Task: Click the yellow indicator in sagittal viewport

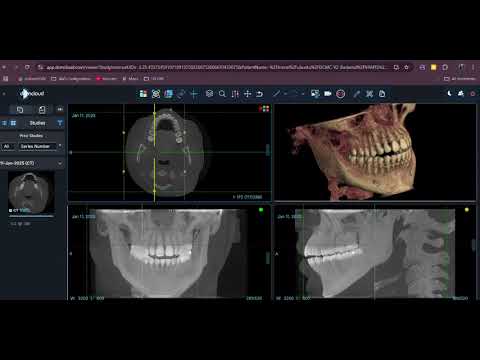Action: click(x=467, y=210)
